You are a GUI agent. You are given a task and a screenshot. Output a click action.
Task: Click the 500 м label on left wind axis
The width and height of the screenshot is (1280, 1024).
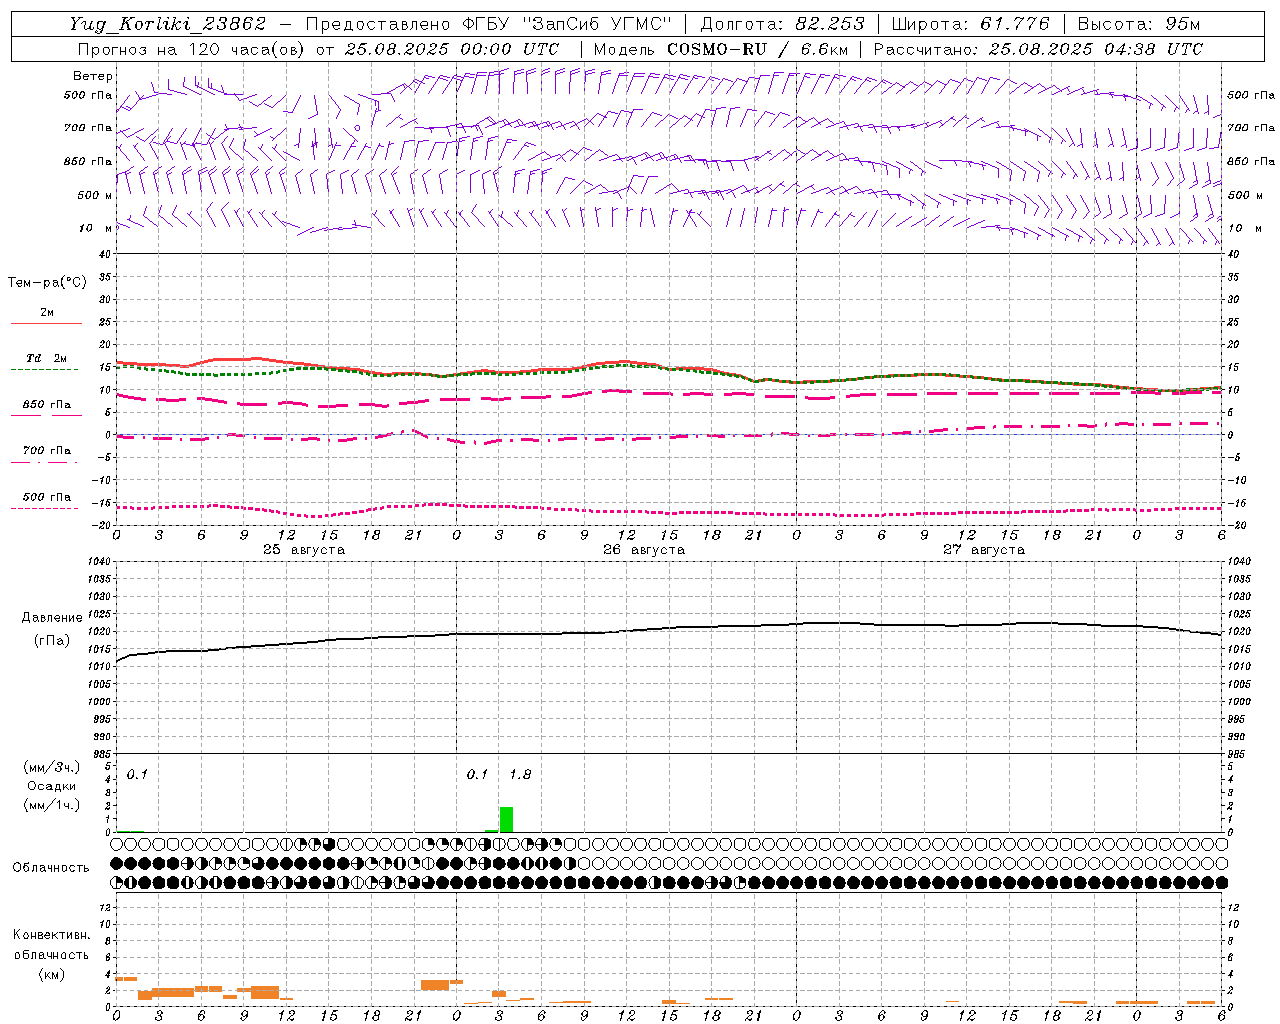(95, 195)
